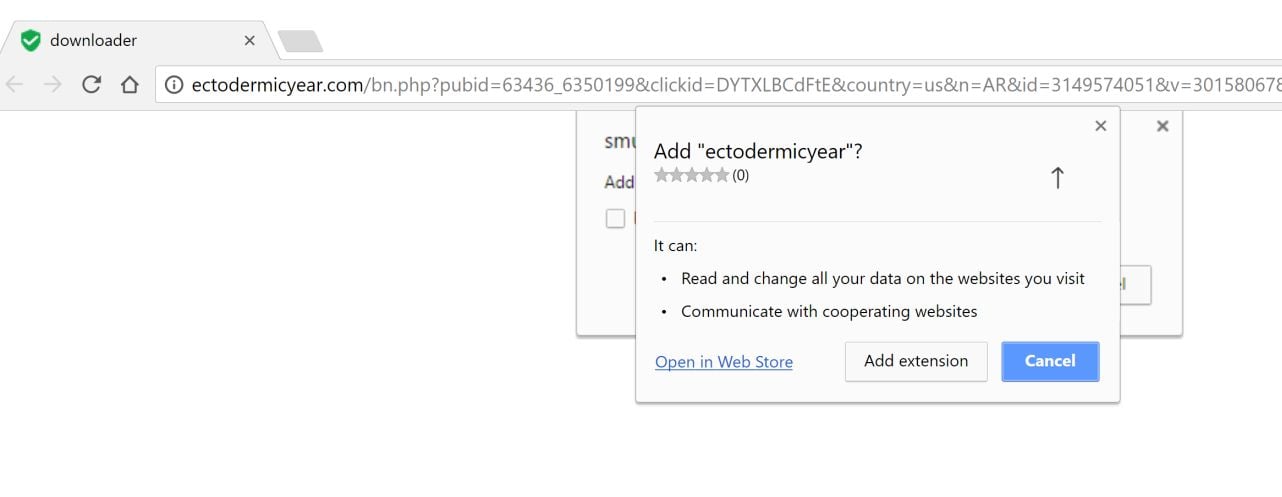Viewport: 1282px width, 497px height.
Task: Click the partially hidden button behind the dialog
Action: 1136,285
